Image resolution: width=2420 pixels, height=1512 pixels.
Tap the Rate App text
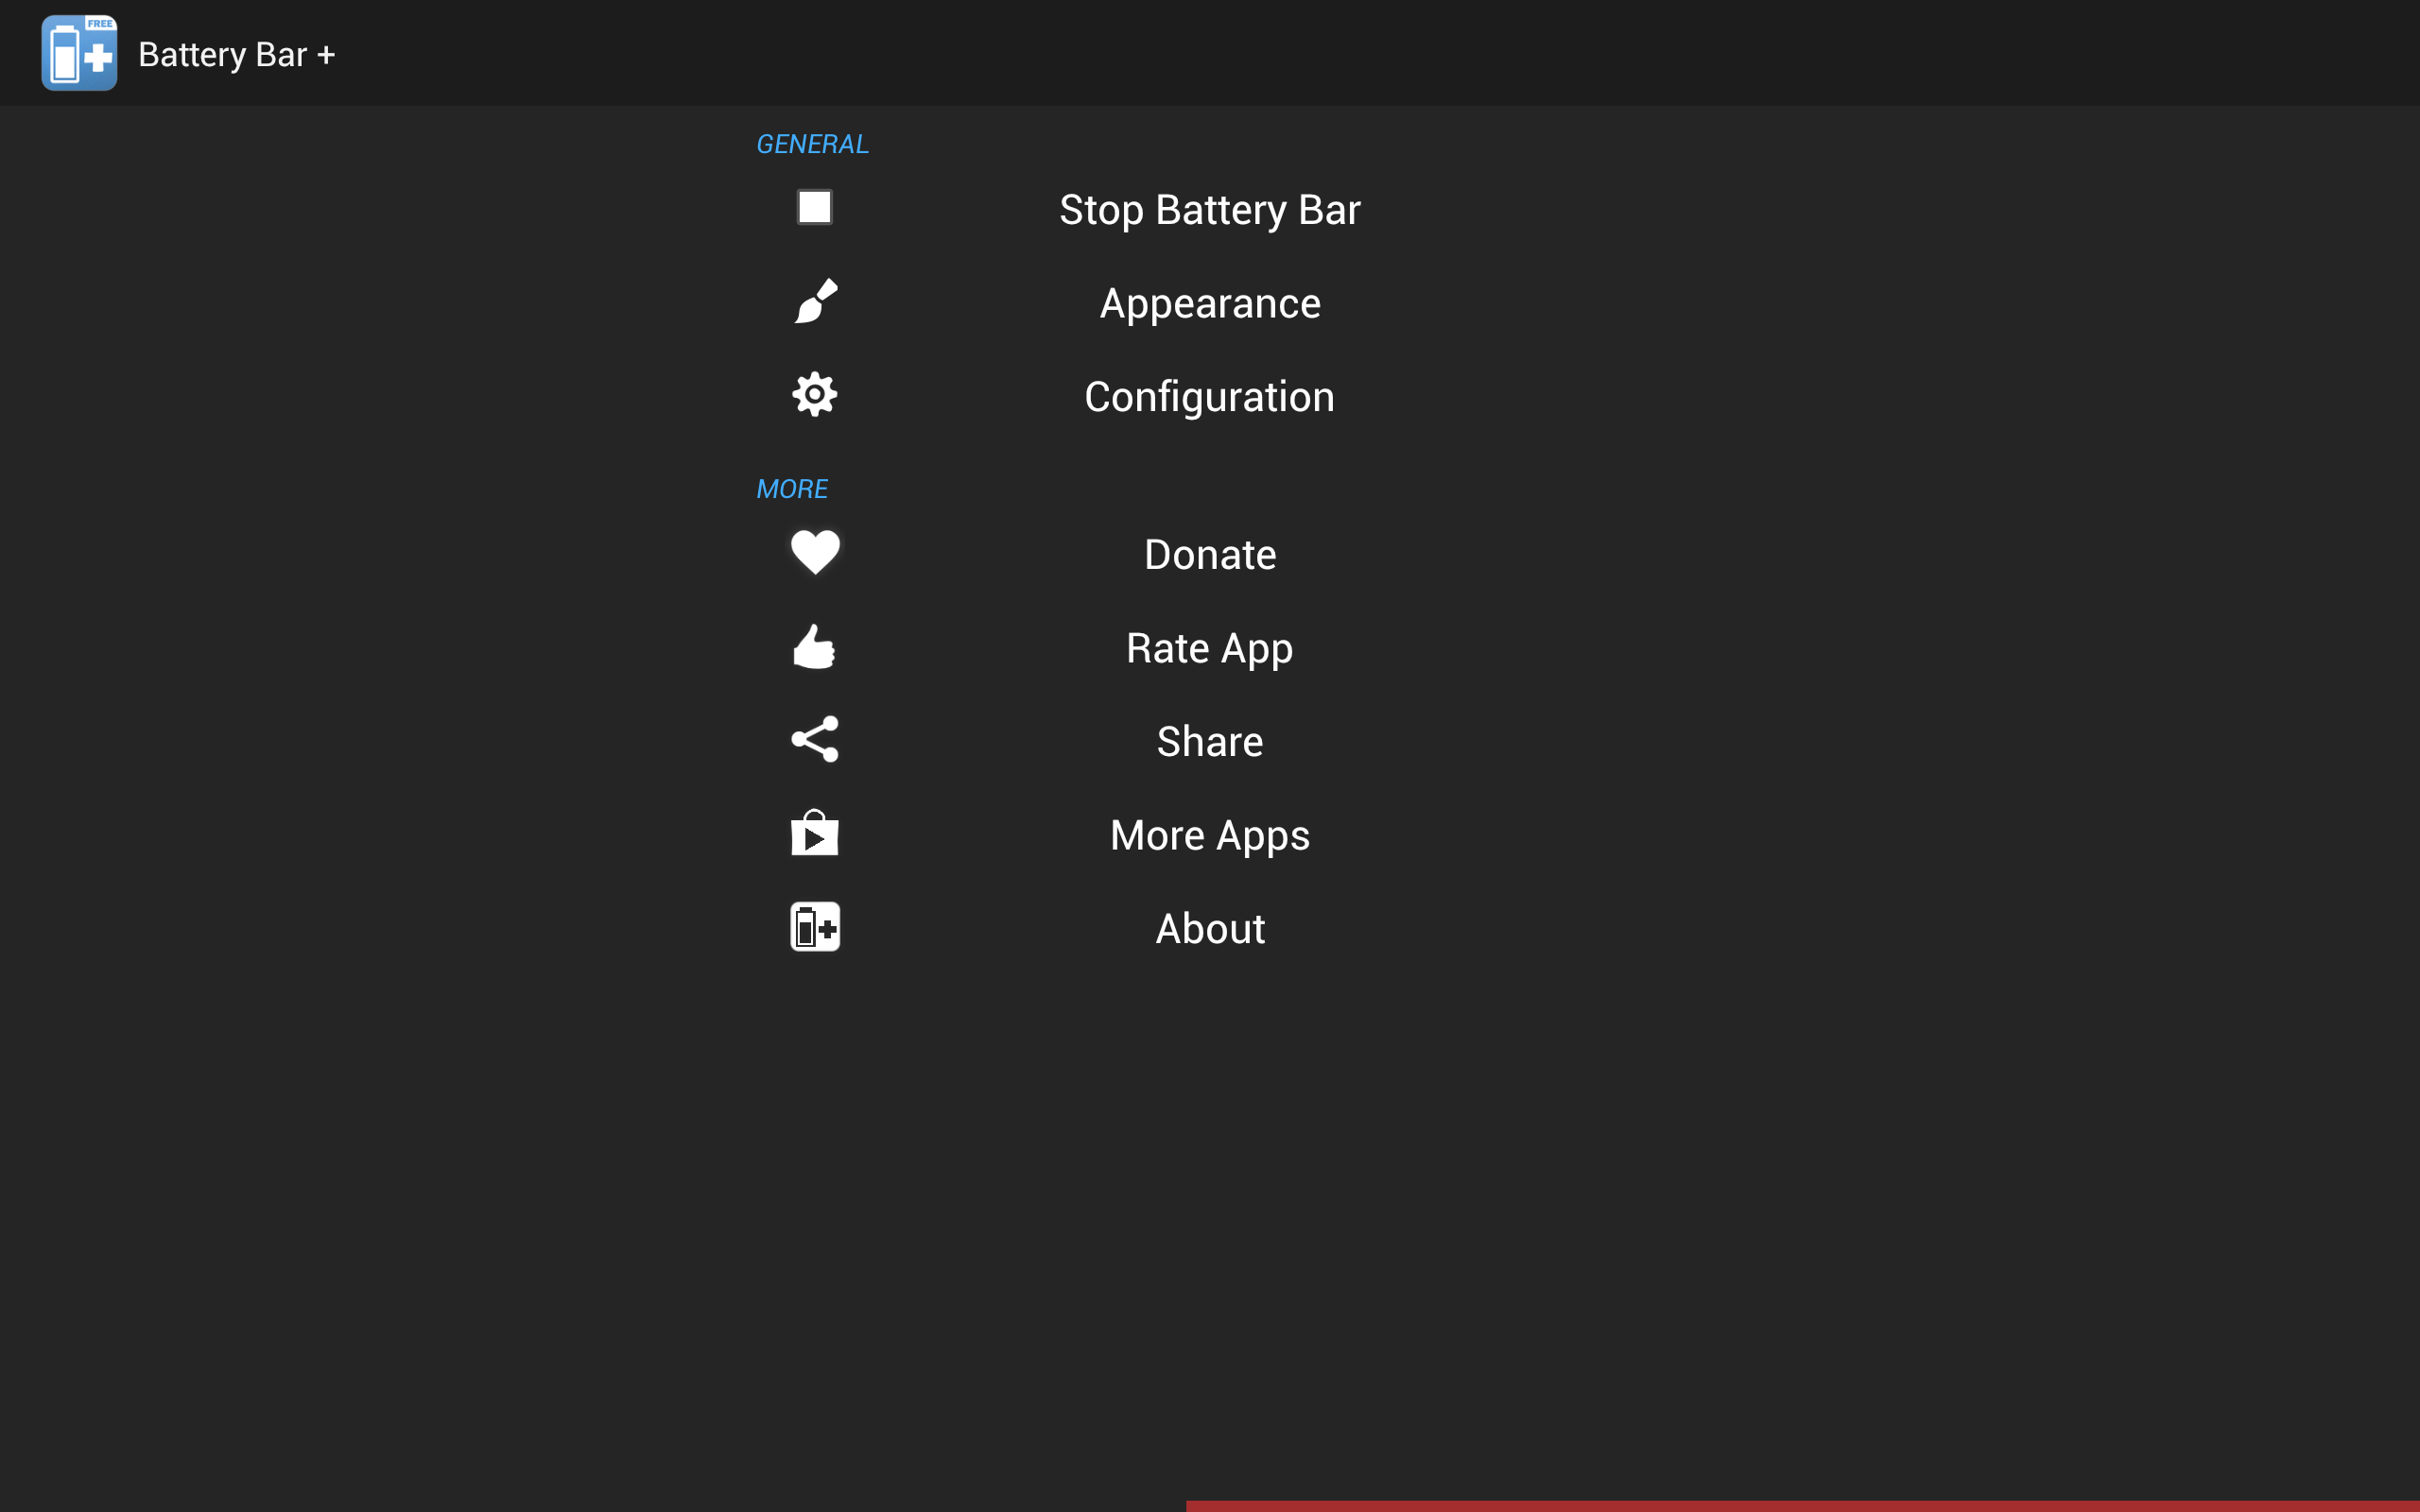click(x=1209, y=648)
